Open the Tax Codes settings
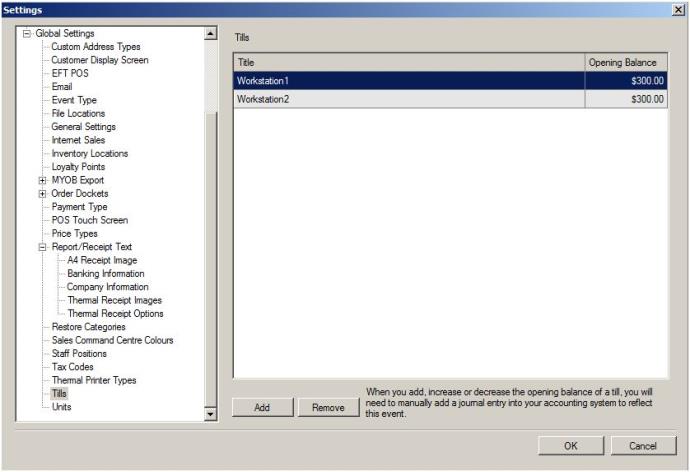The image size is (690, 472). (x=72, y=367)
